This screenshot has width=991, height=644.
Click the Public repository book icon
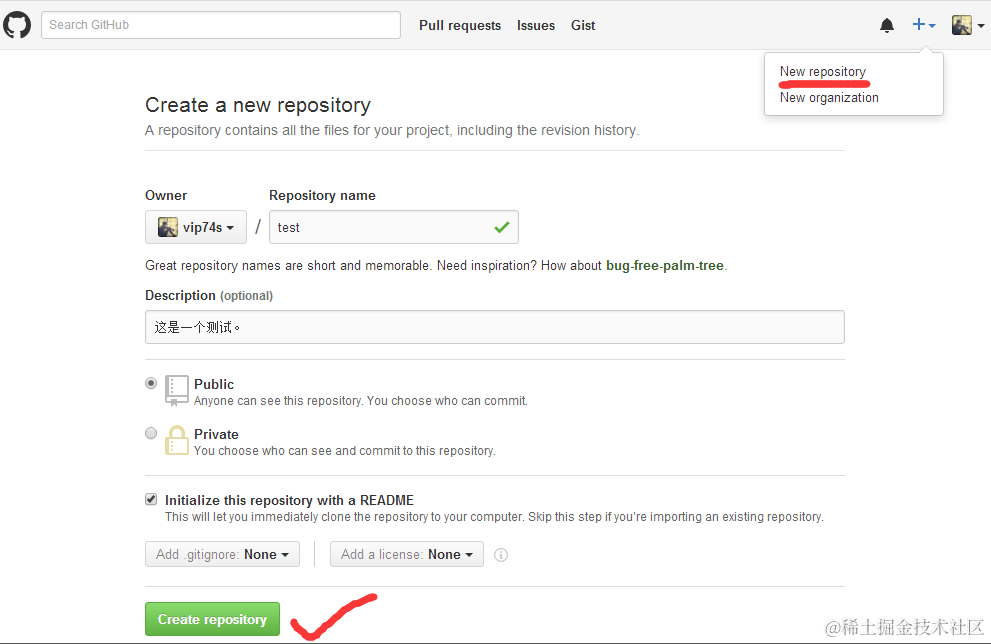coord(176,391)
